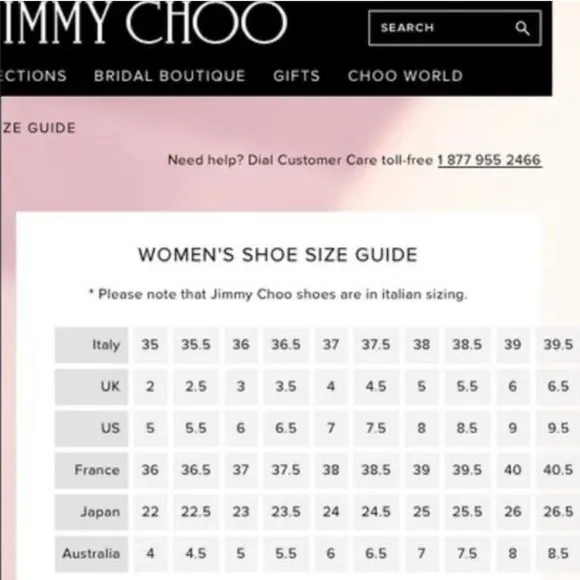Click the Japan row header cell
This screenshot has height=580, width=580.
91,512
